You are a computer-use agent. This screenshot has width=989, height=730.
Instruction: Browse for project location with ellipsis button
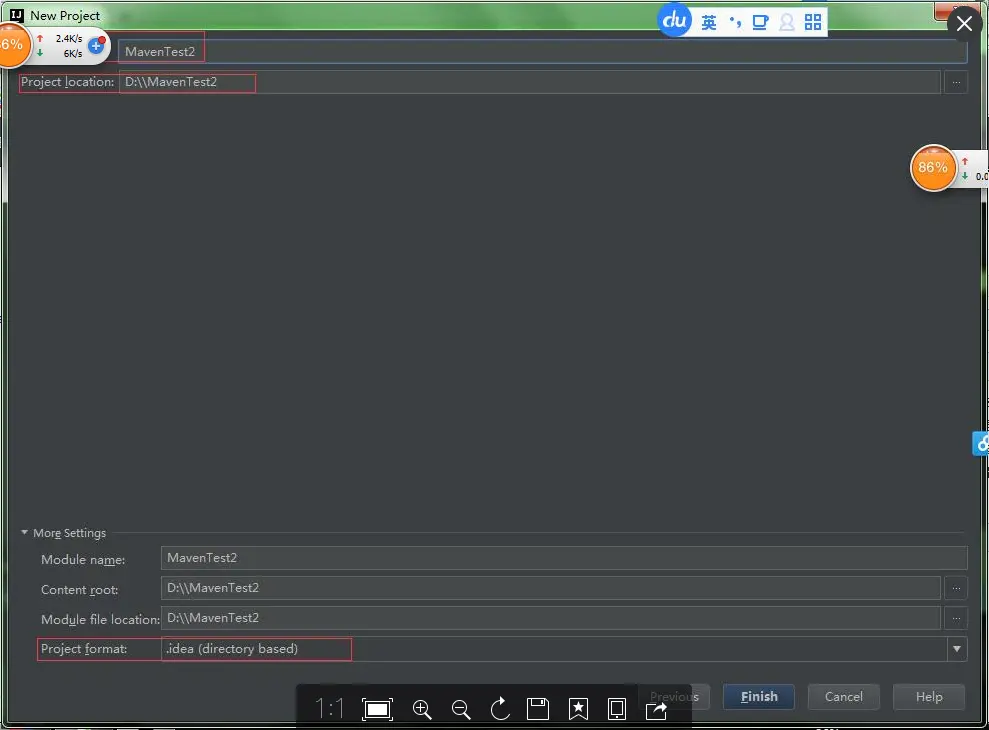[956, 82]
